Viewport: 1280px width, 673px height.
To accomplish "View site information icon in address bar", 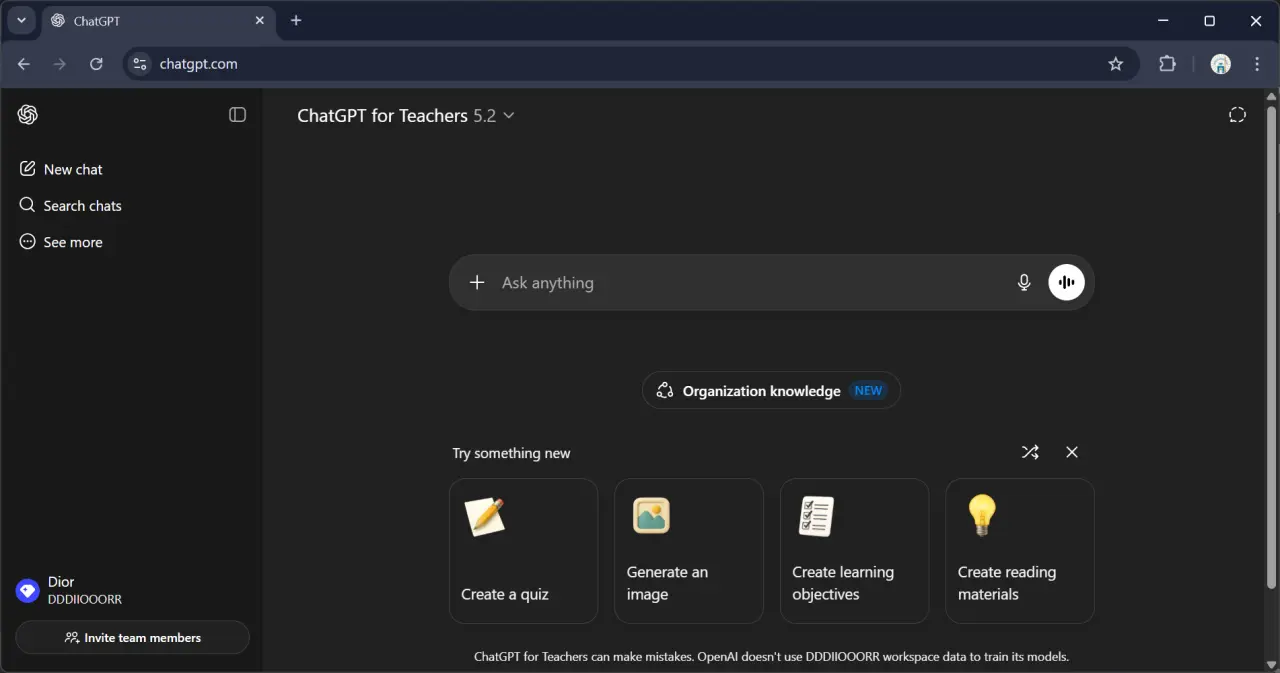I will coord(140,64).
